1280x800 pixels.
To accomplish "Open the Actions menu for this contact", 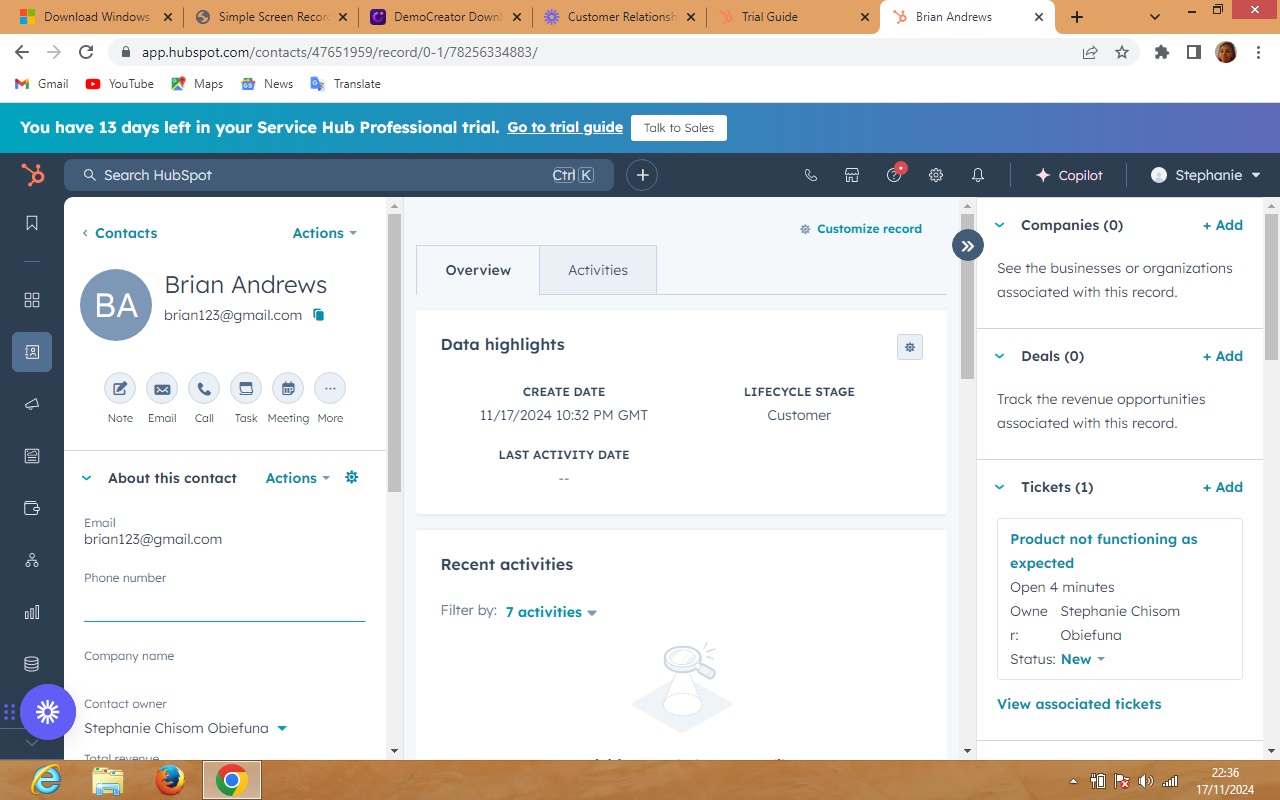I will click(x=323, y=233).
